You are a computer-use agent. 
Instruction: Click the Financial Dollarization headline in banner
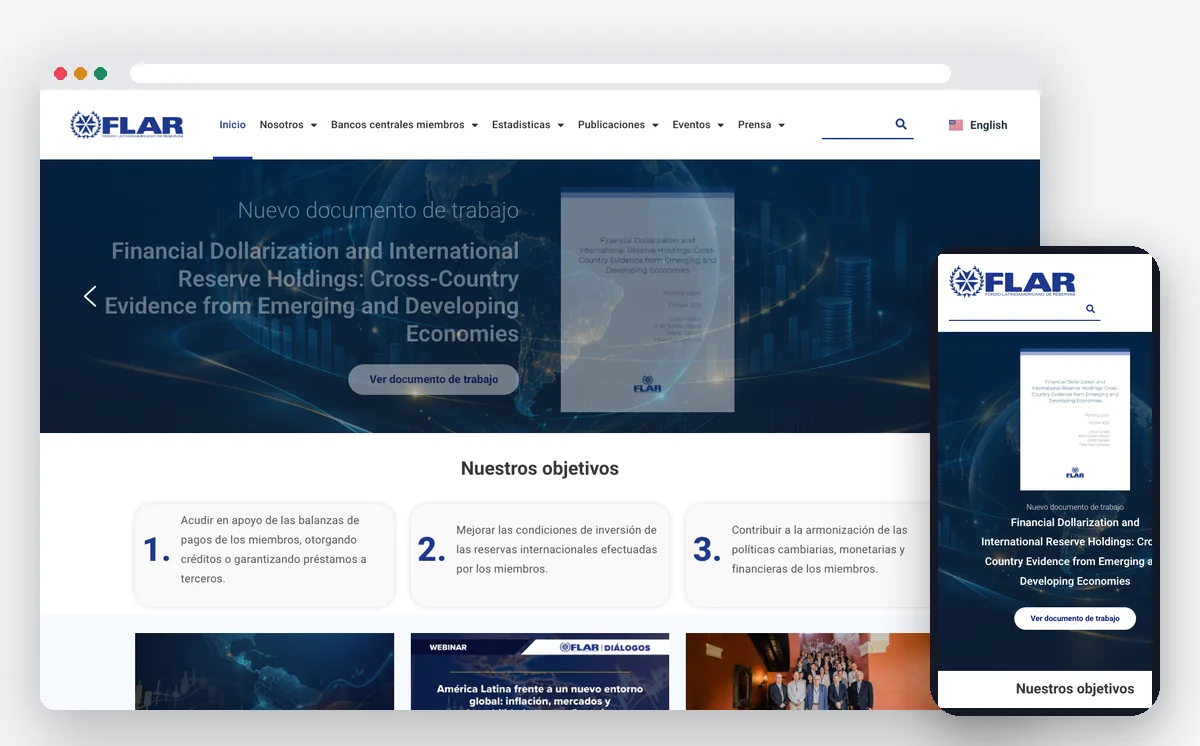(x=313, y=292)
